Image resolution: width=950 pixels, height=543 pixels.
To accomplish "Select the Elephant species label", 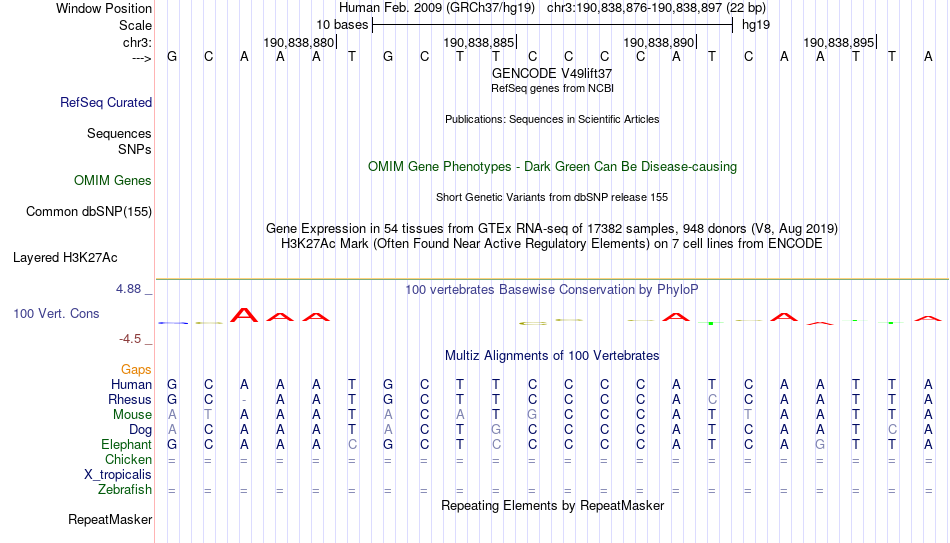I will click(x=127, y=444).
